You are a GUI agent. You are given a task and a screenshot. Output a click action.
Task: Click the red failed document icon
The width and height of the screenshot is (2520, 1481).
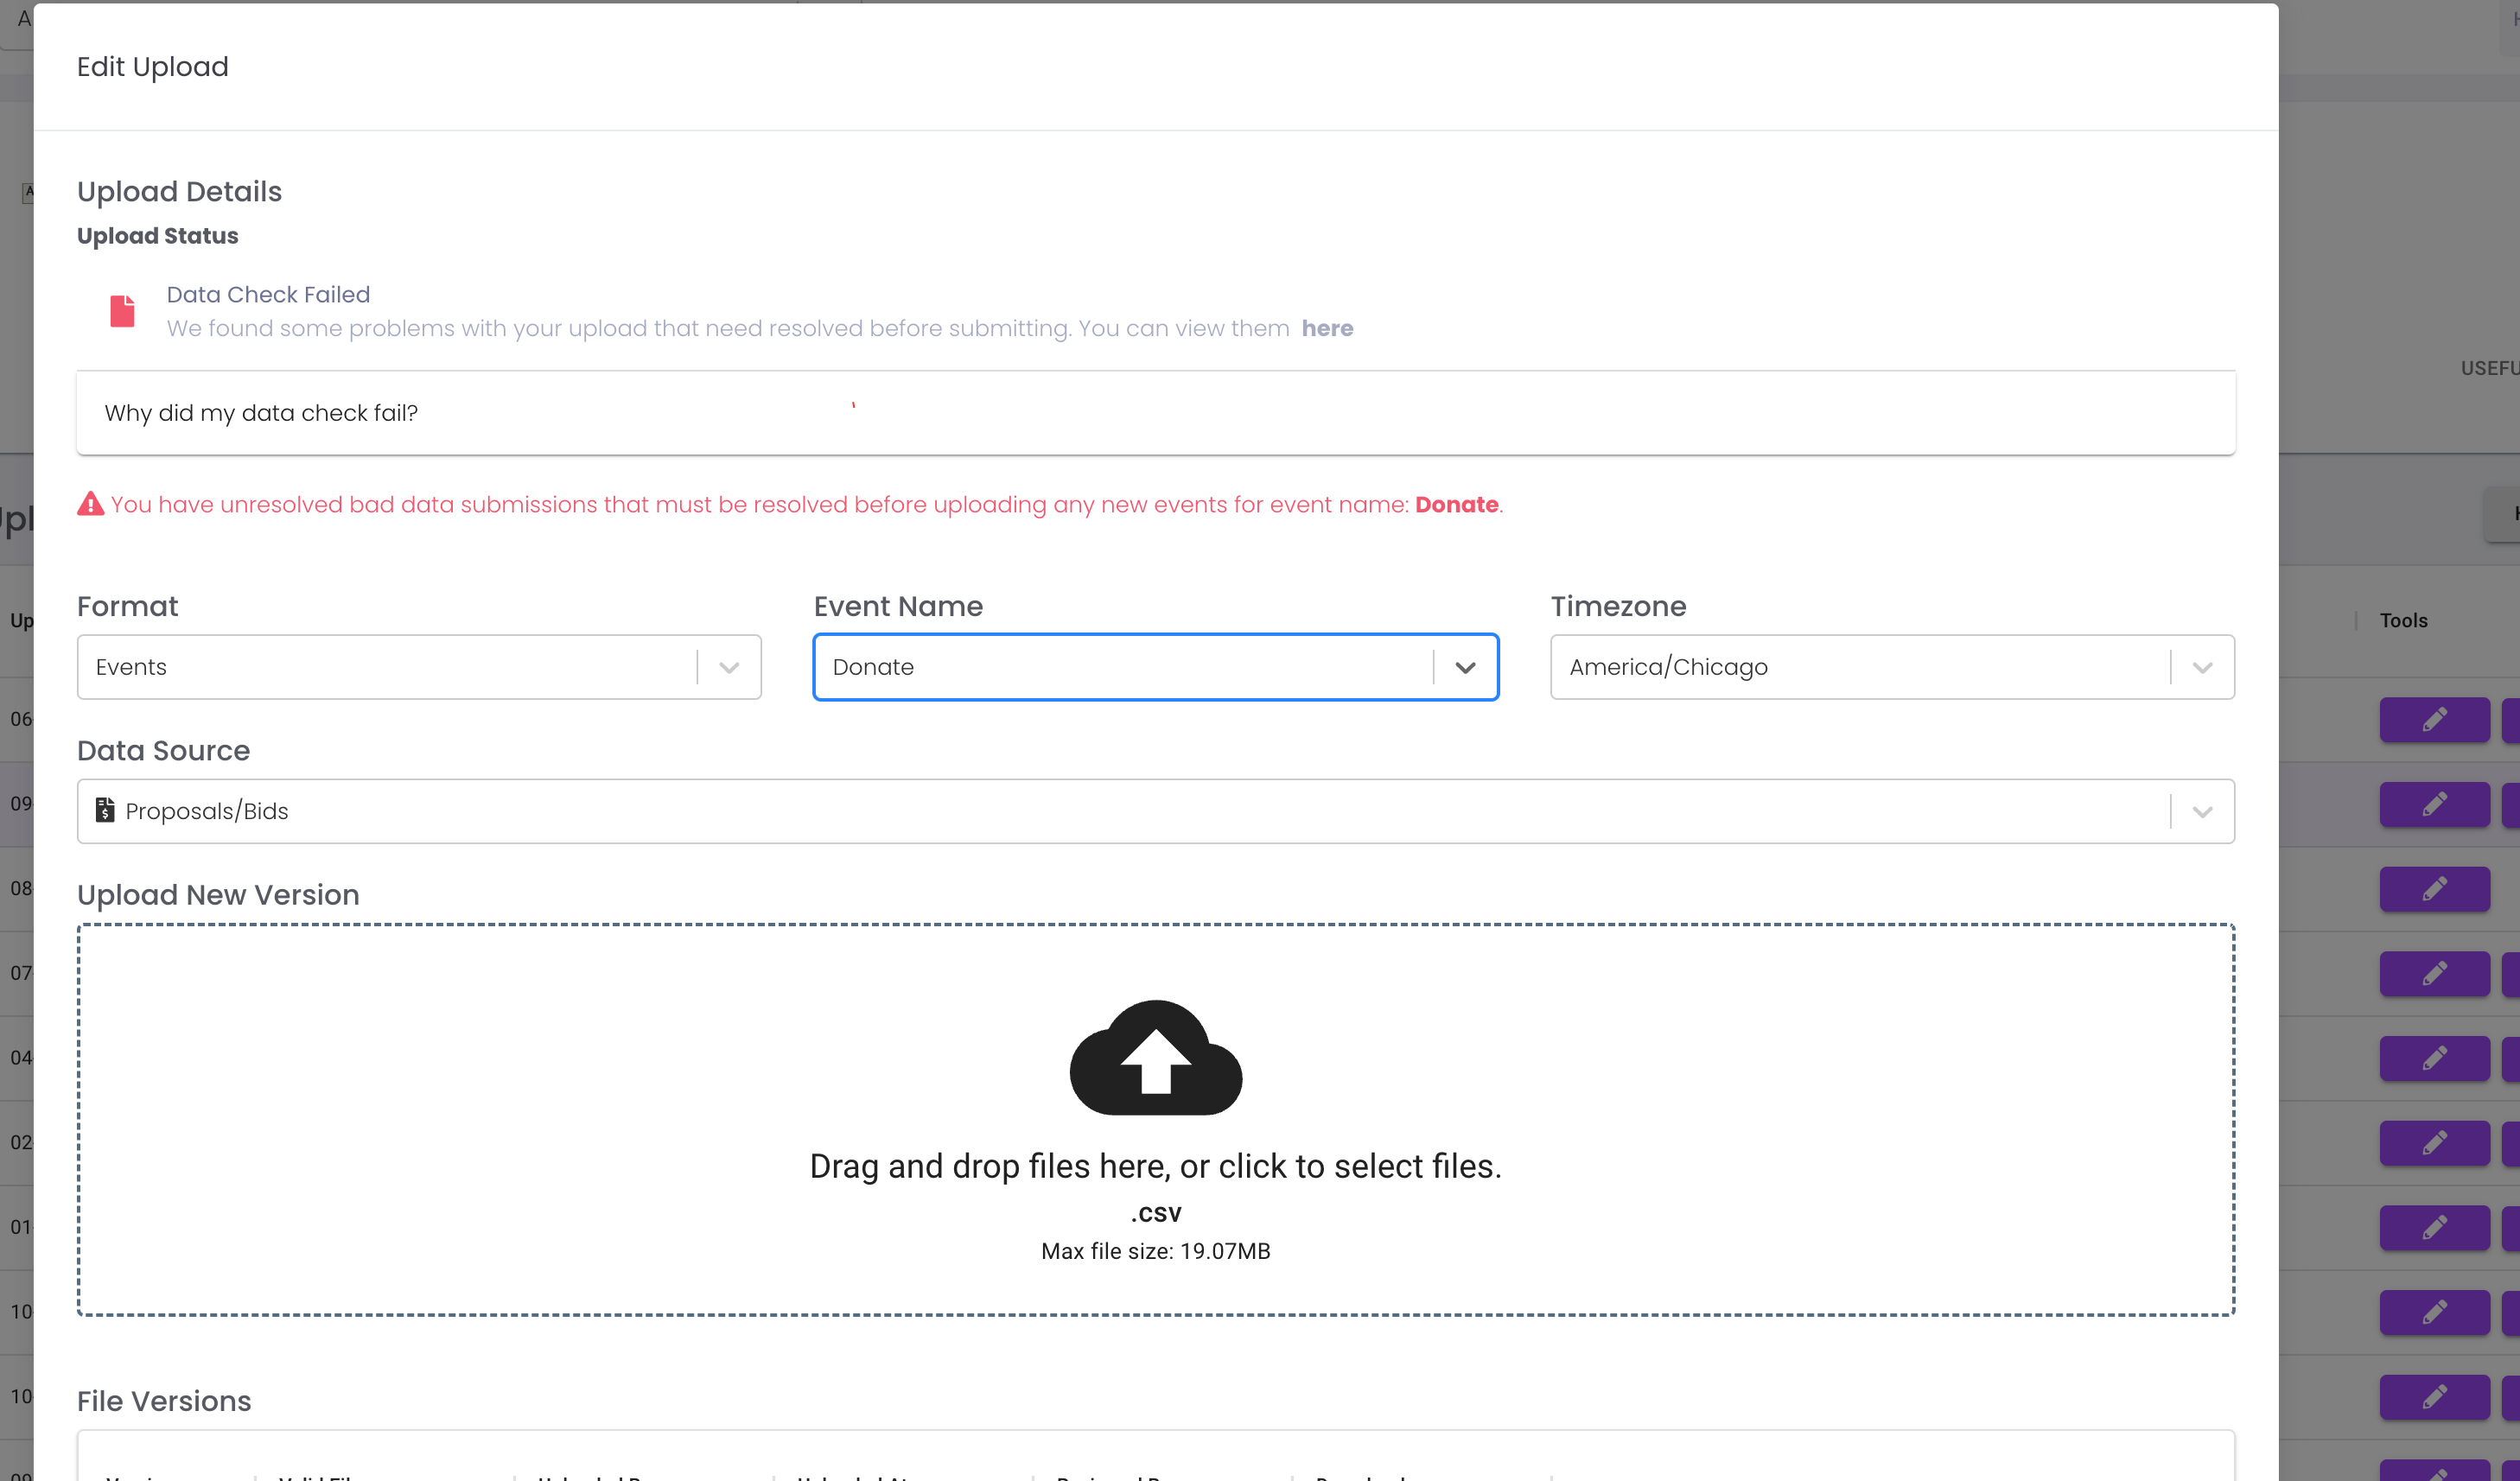(x=122, y=311)
